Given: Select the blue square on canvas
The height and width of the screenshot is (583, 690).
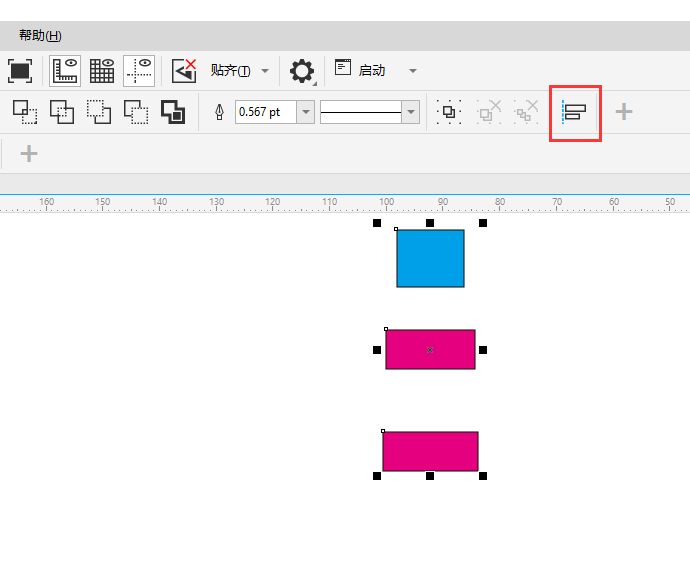Looking at the screenshot, I should [x=430, y=258].
